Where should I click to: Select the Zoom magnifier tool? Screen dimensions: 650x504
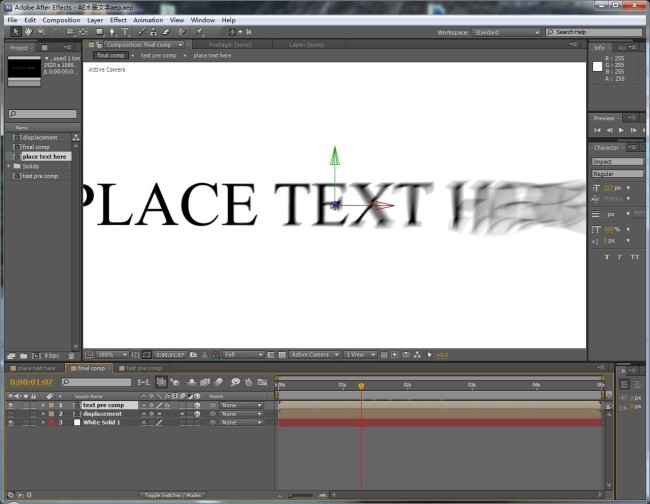(41, 32)
